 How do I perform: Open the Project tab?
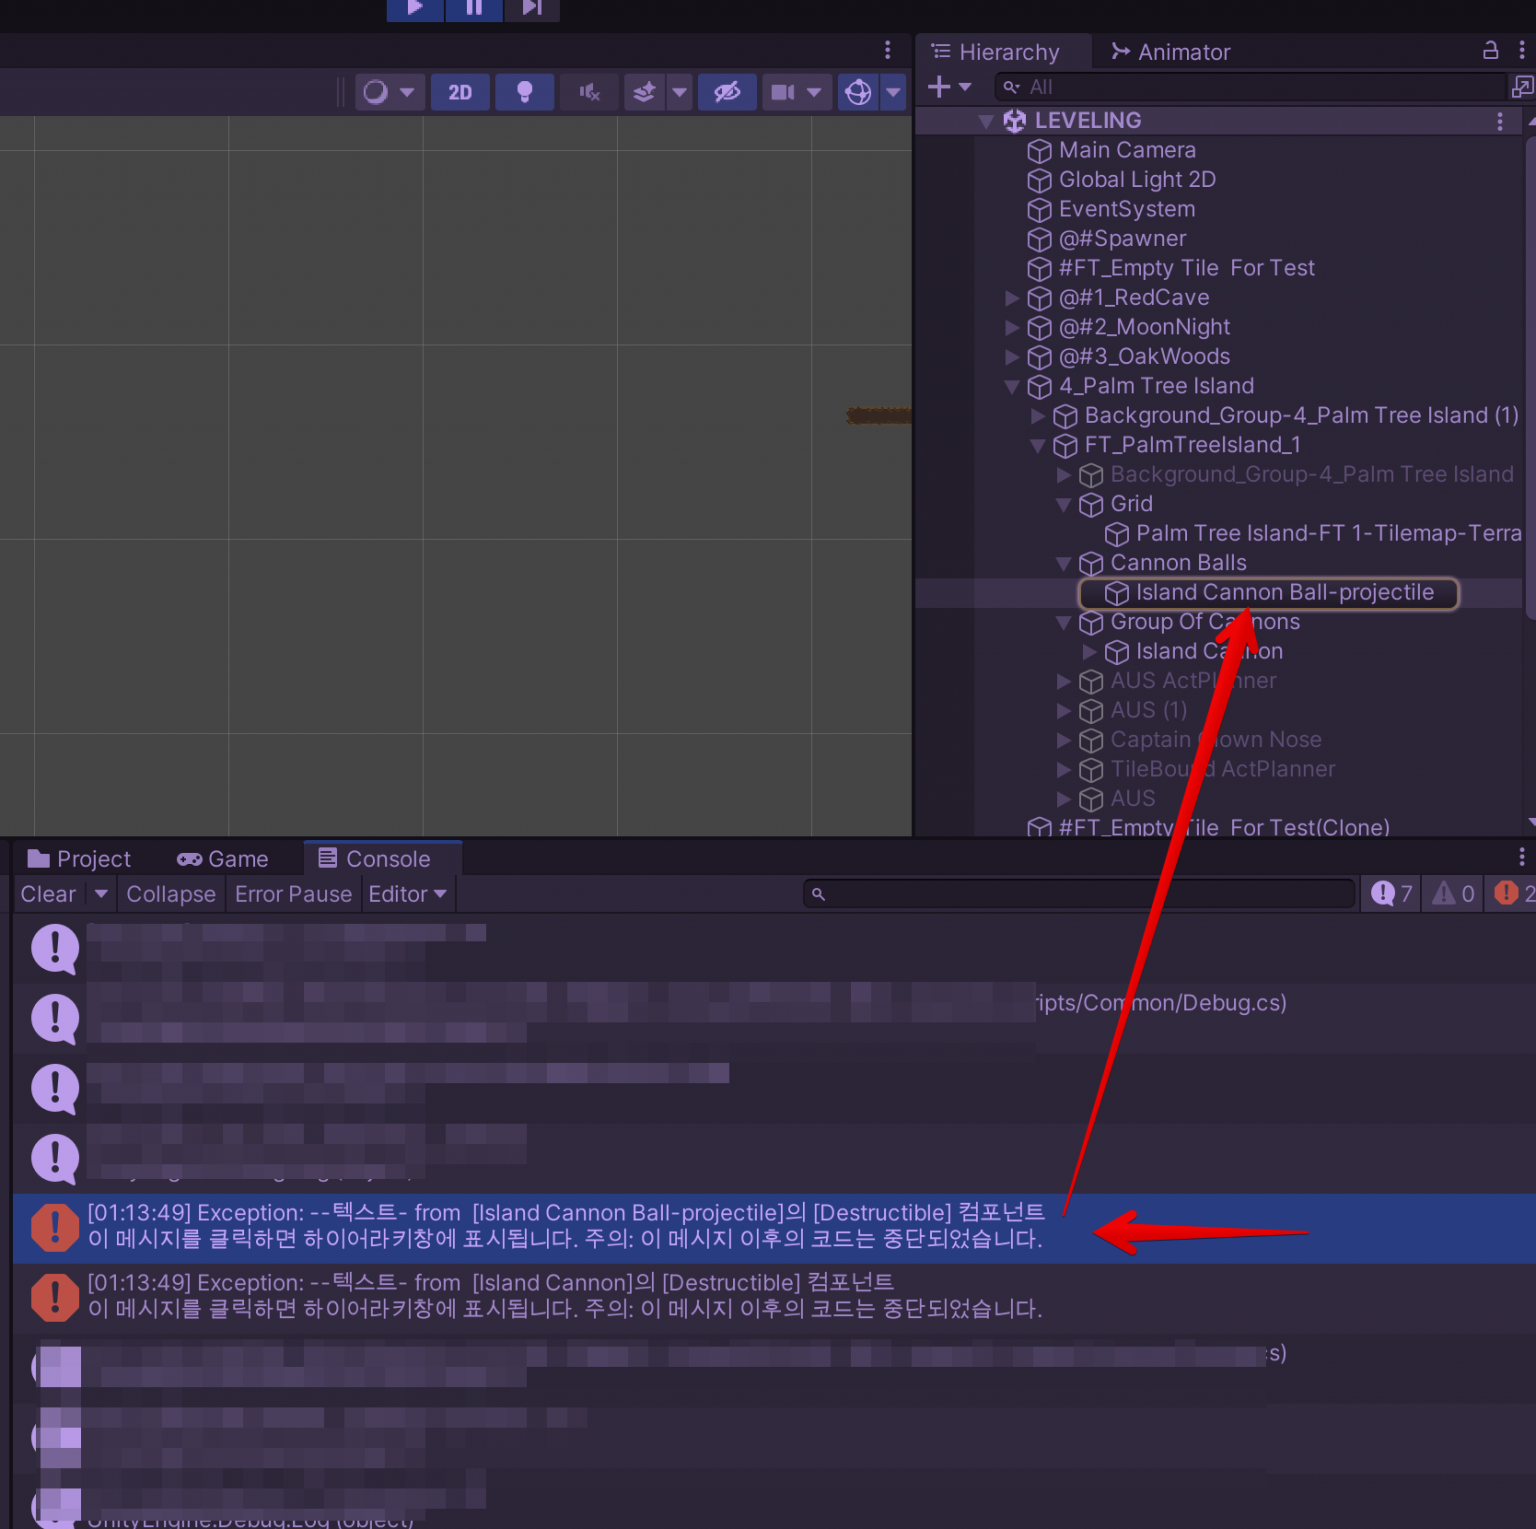coord(80,859)
